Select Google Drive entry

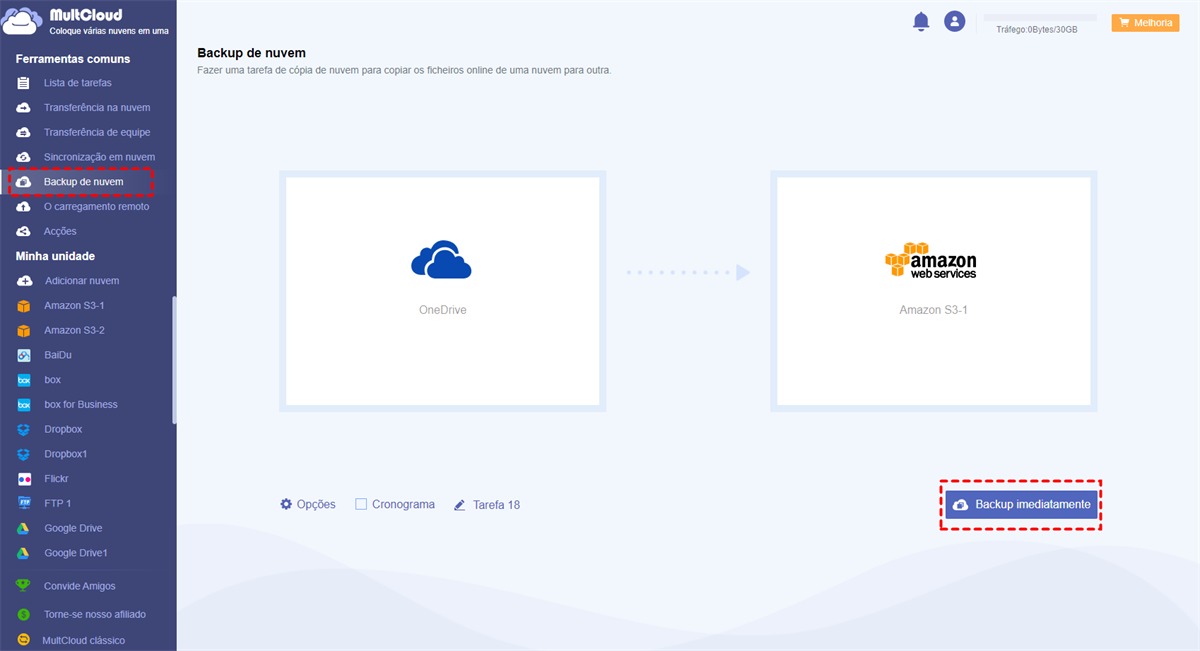coord(73,528)
